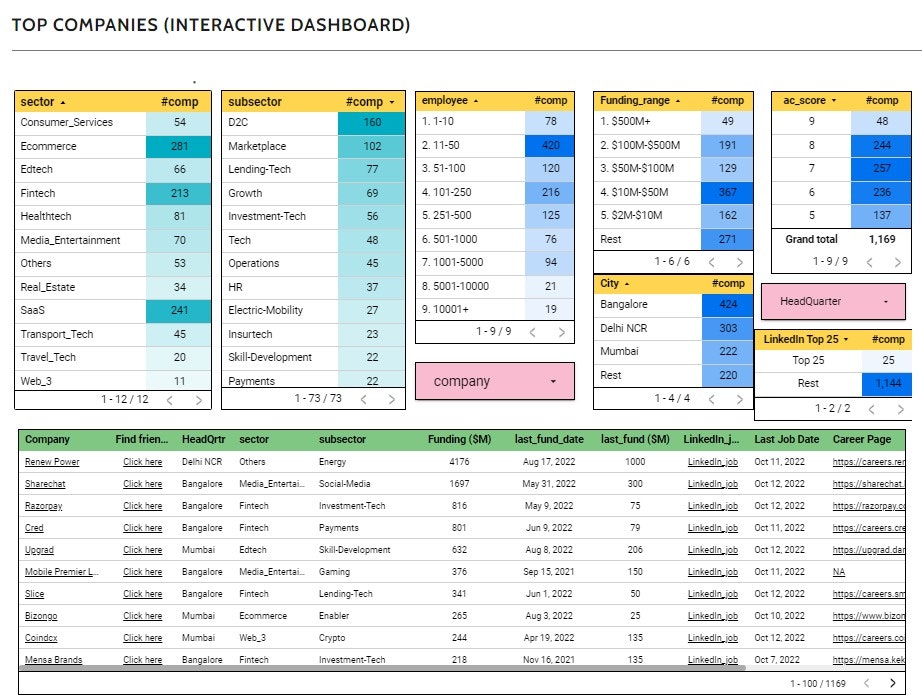
Task: Filter by Fintech sector row
Action: pos(113,193)
